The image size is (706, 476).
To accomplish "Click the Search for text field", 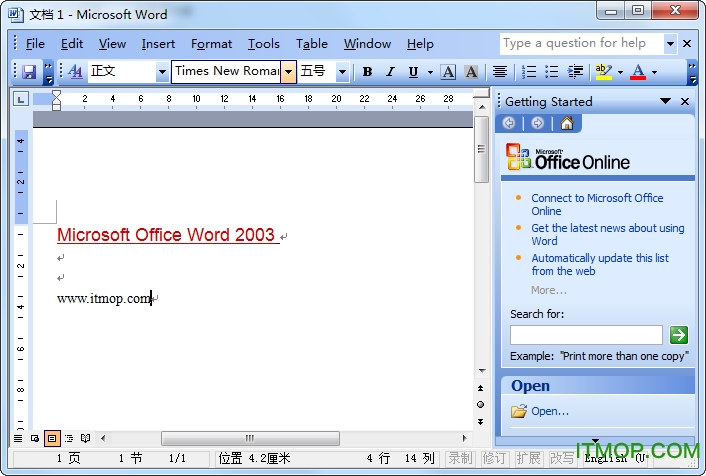I will pyautogui.click(x=586, y=335).
